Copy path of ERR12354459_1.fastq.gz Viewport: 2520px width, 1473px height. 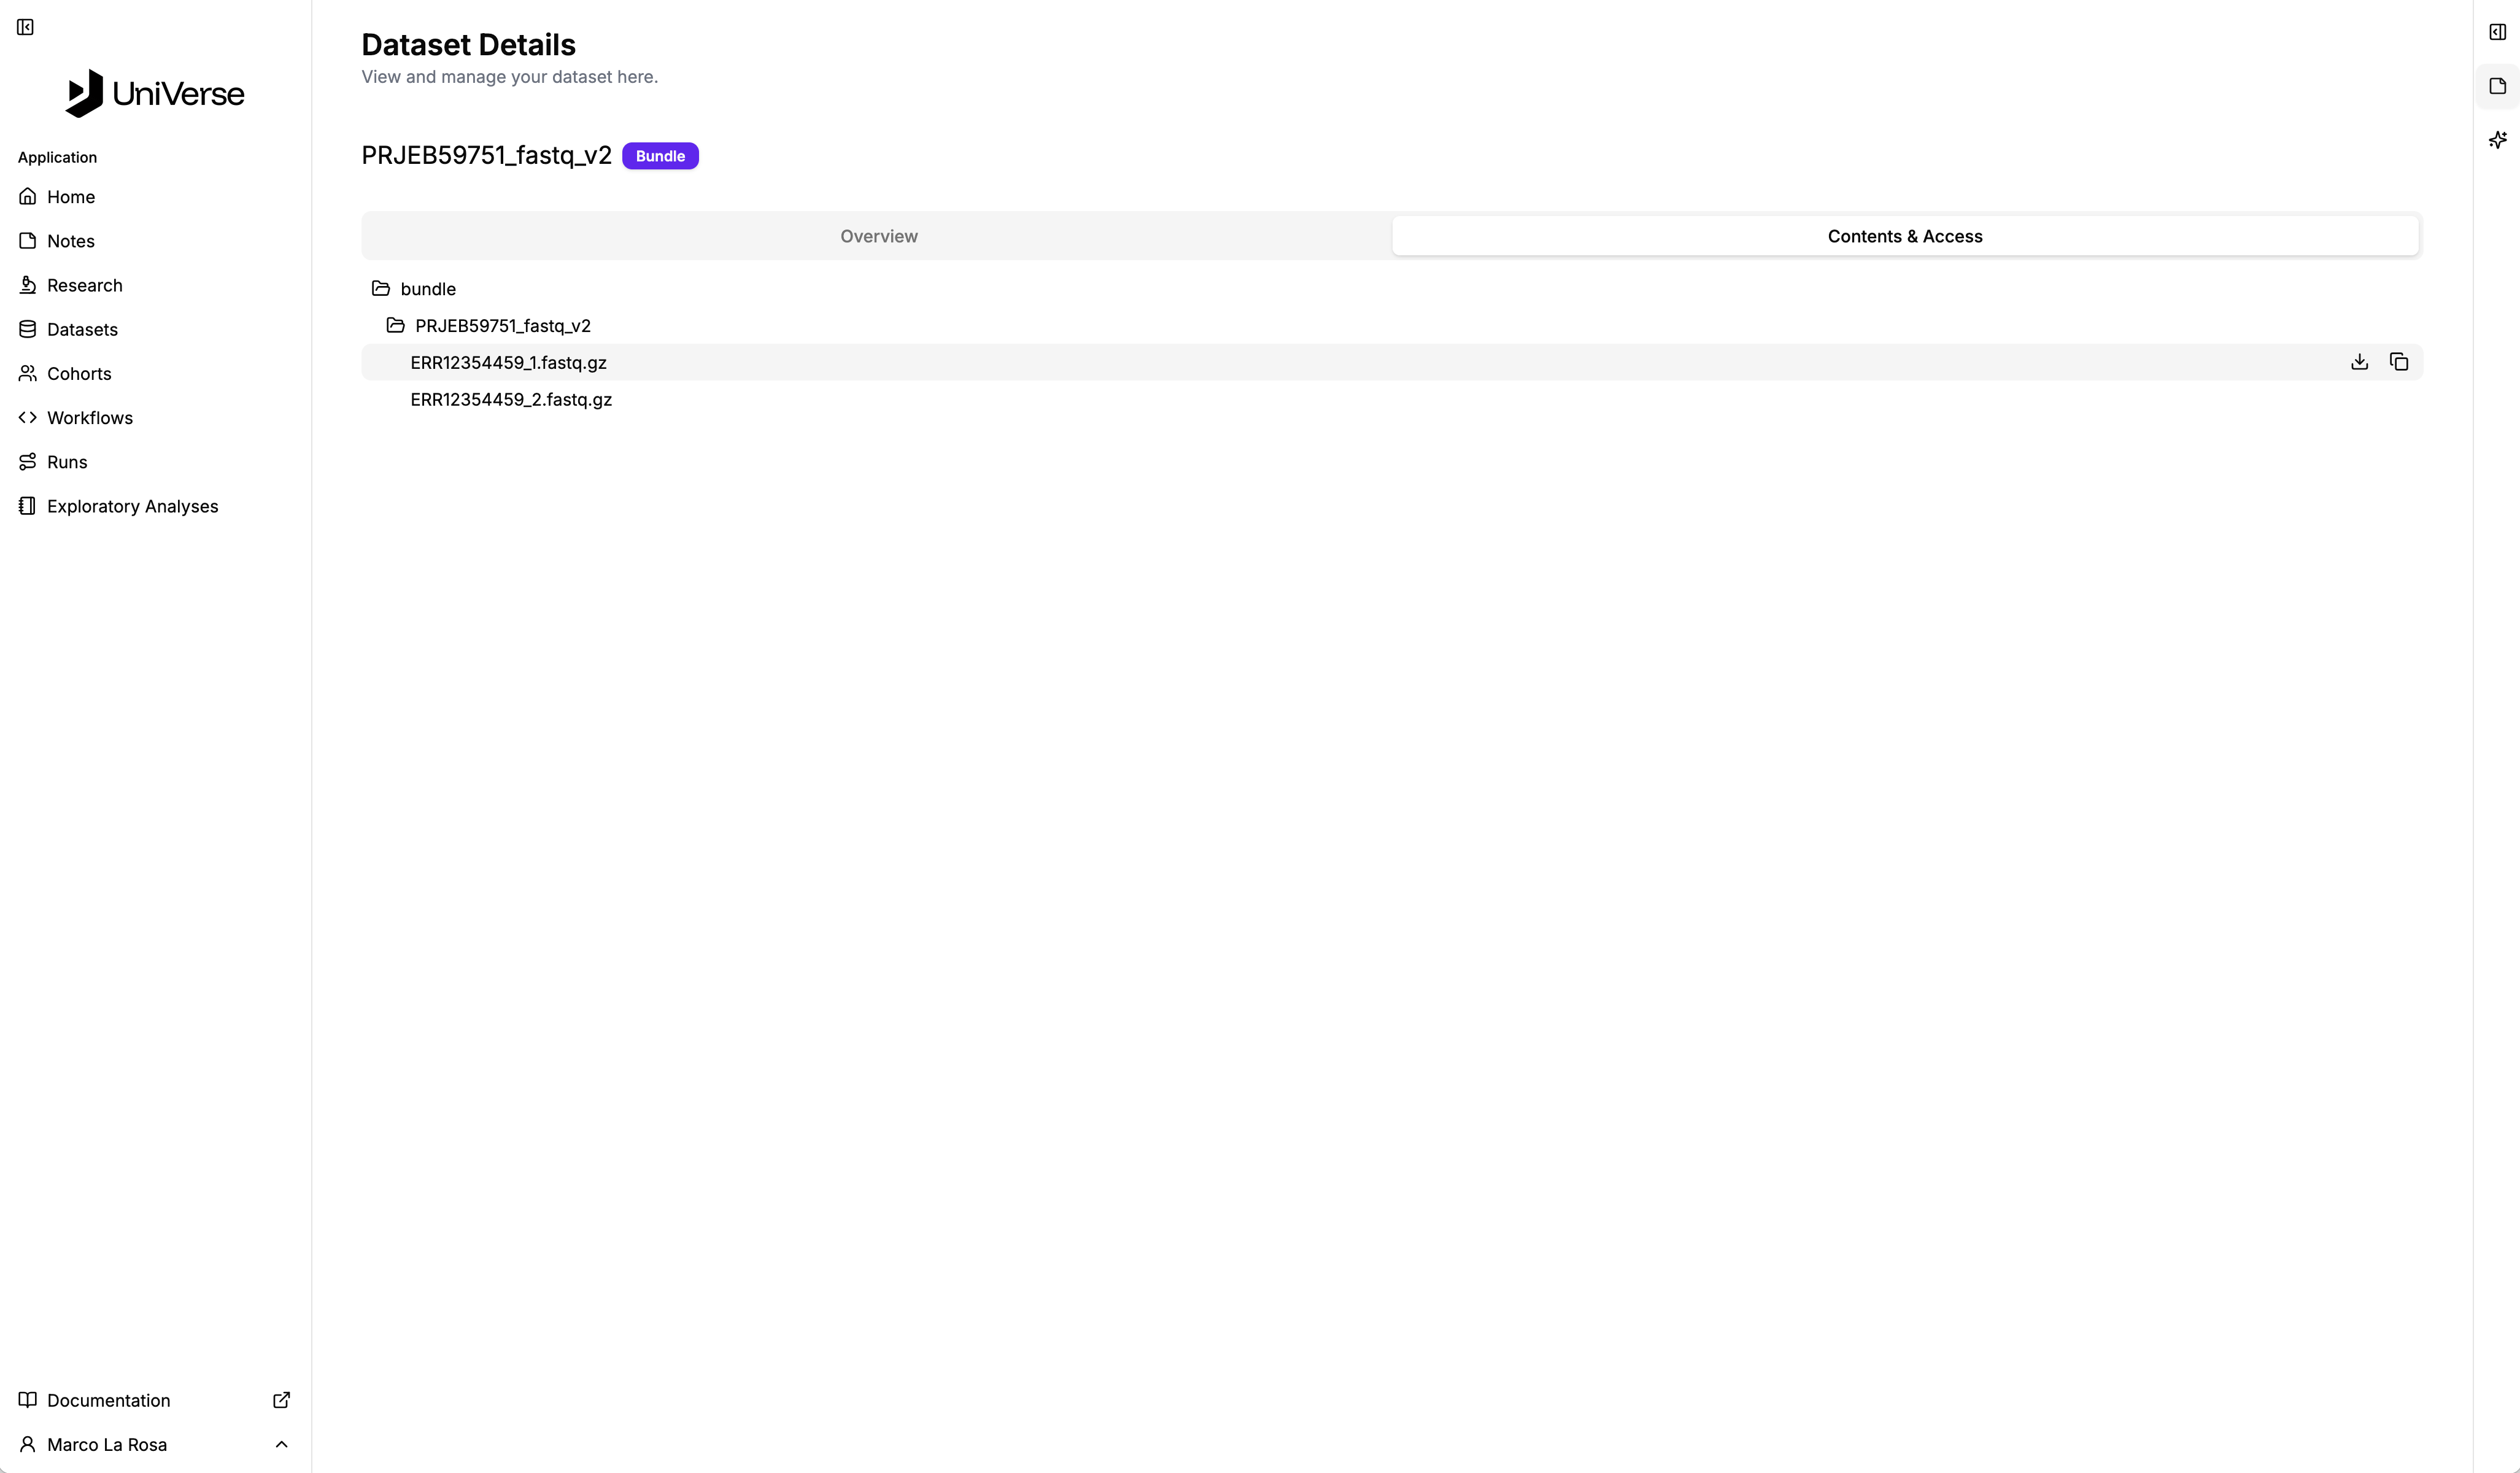2398,362
